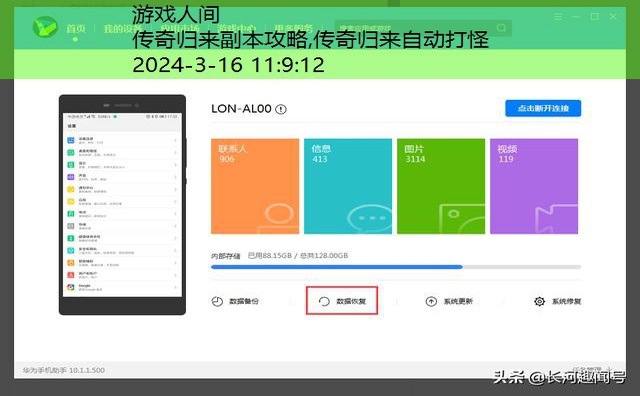Screen dimensions: 640x396
Task: Click the 点击断开连接 button
Action: [543, 108]
